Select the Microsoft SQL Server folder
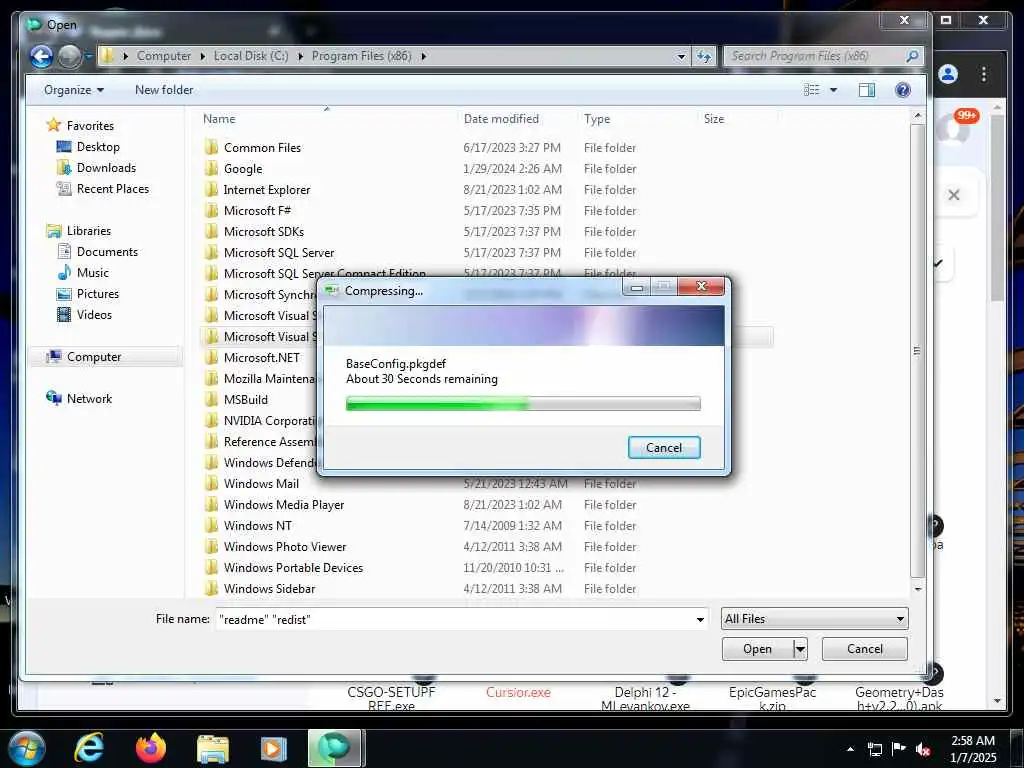1024x768 pixels. pos(279,252)
